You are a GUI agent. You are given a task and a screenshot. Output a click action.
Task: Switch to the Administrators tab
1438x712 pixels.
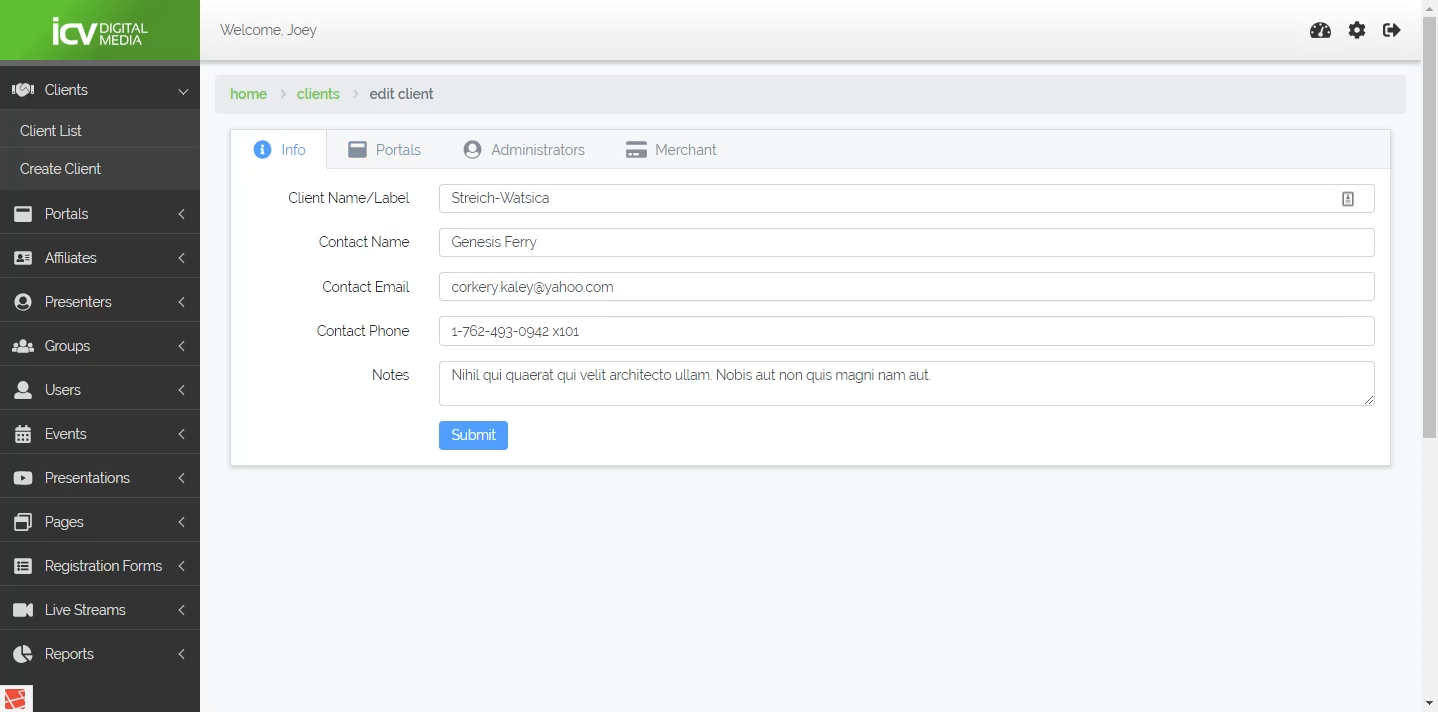[524, 150]
